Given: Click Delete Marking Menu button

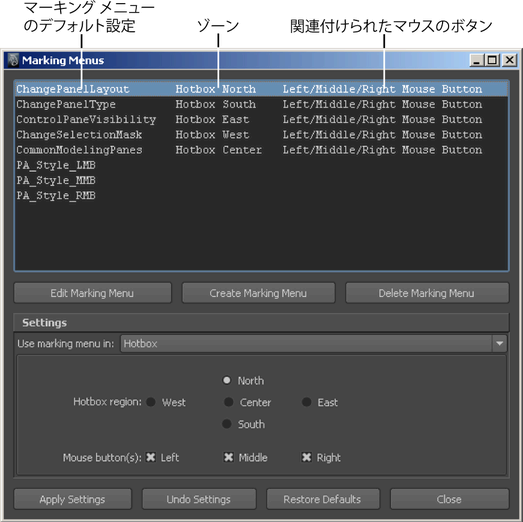Looking at the screenshot, I should 427,293.
